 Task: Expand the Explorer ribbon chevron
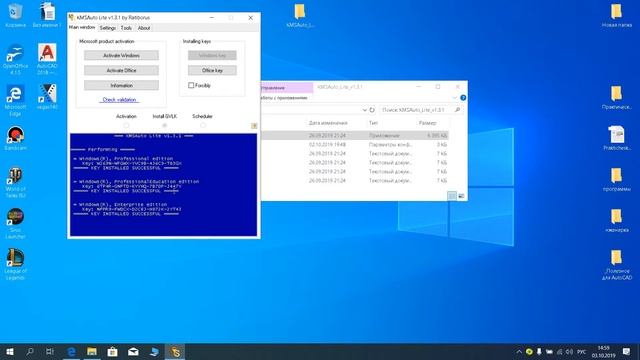(454, 98)
